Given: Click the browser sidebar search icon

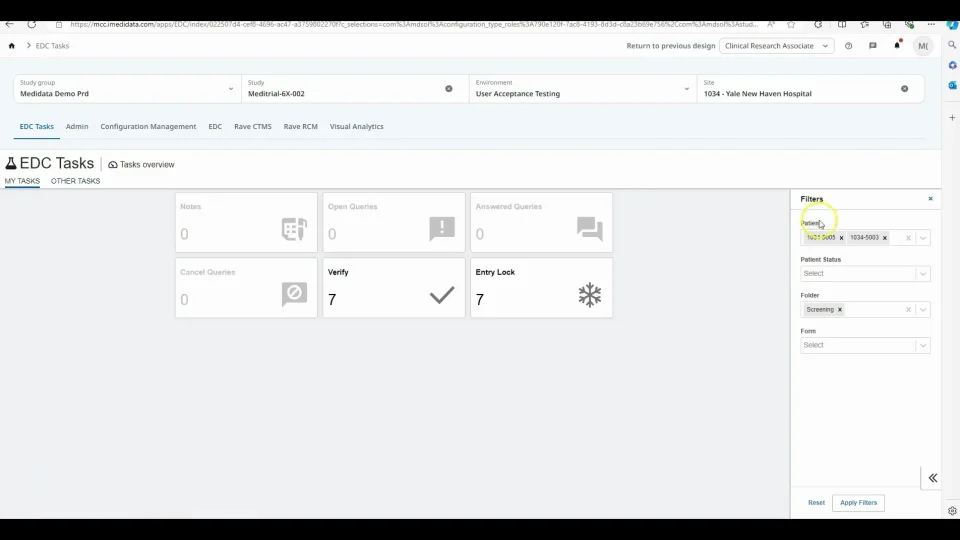Looking at the screenshot, I should (952, 45).
